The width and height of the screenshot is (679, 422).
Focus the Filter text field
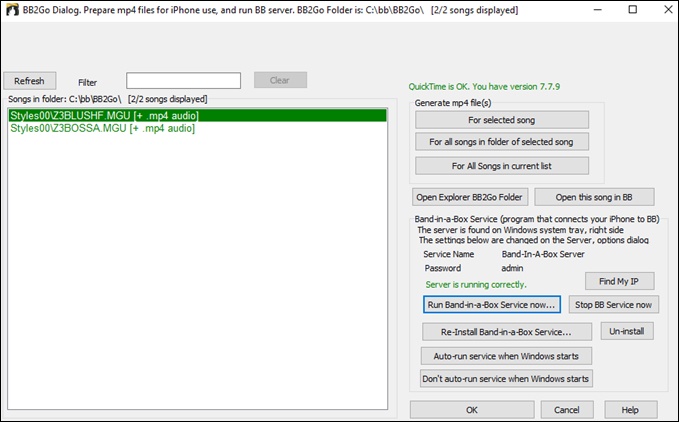[183, 81]
